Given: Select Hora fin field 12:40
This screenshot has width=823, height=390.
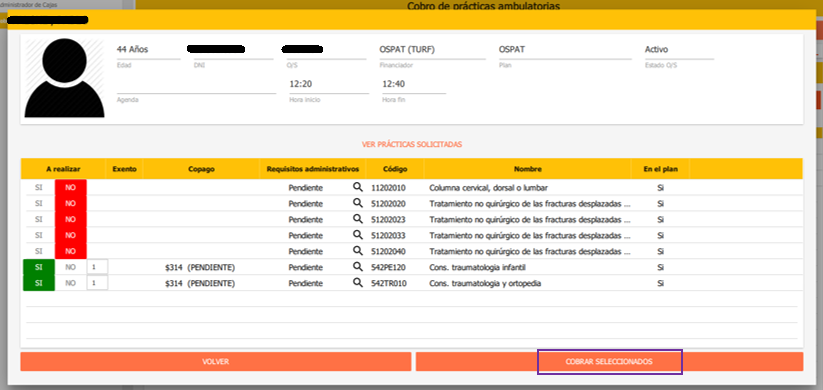Looking at the screenshot, I should [414, 85].
